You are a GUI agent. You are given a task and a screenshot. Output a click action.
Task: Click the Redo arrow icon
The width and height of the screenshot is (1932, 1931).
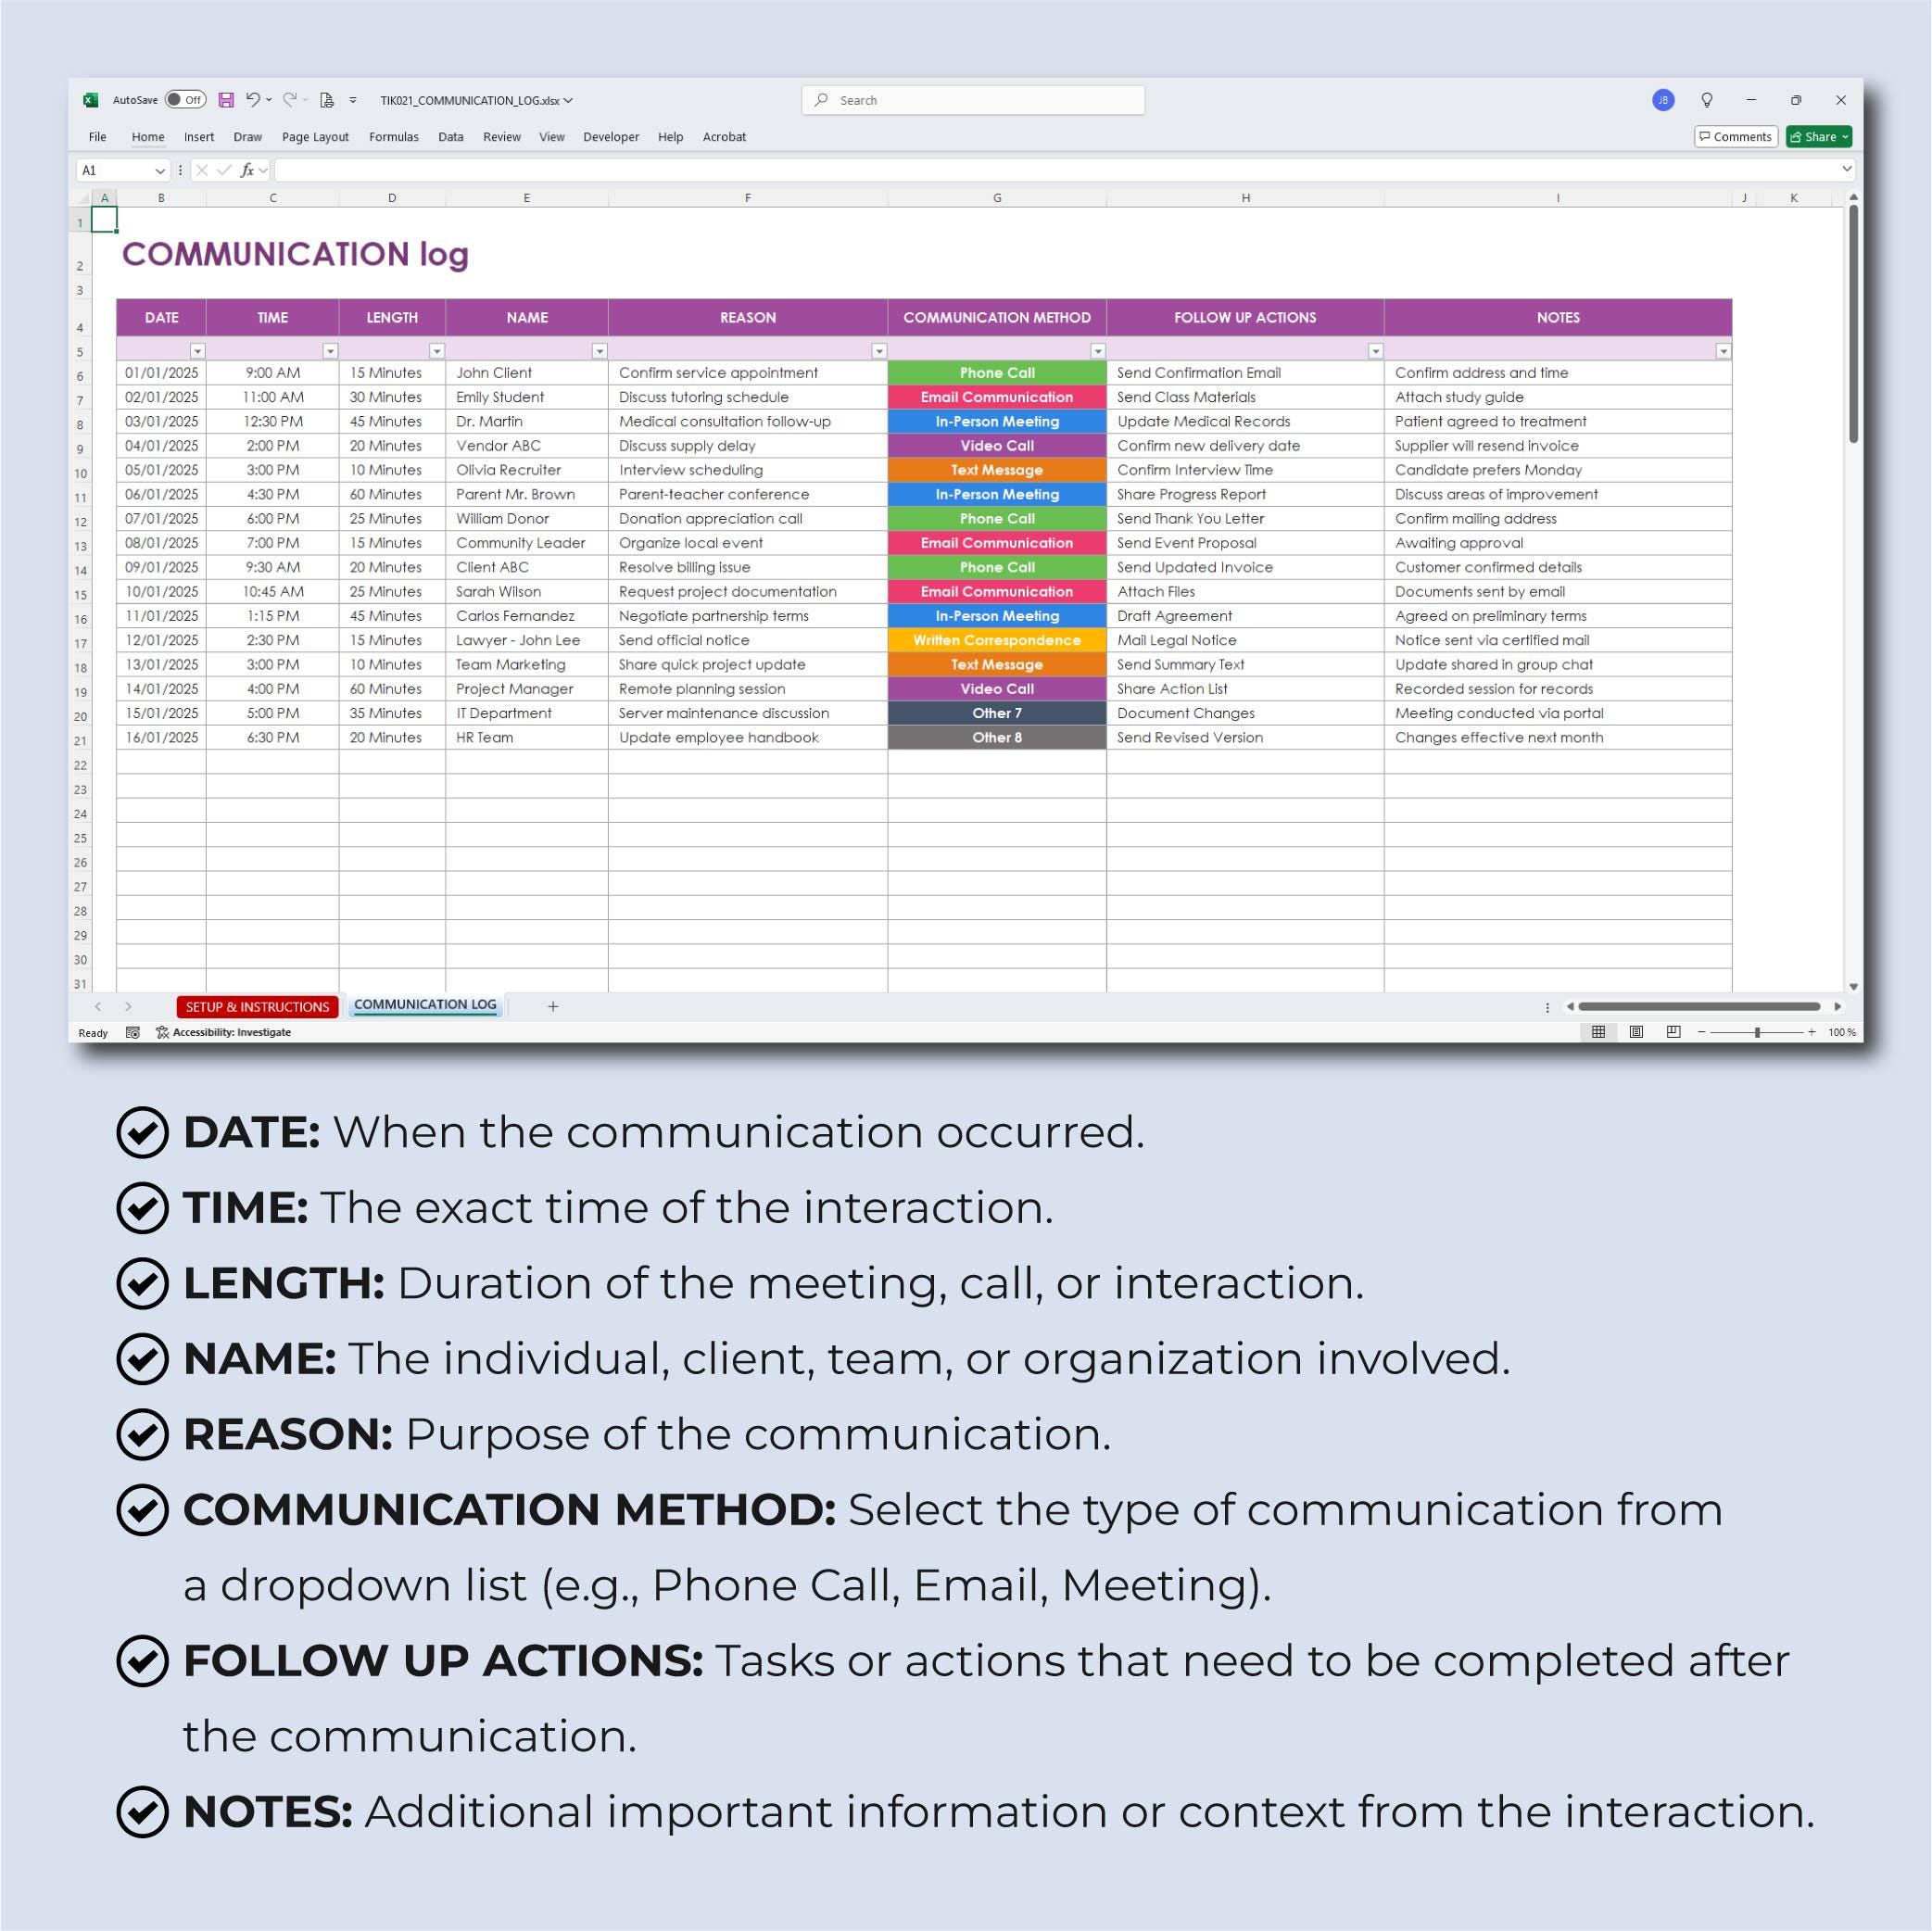click(289, 100)
